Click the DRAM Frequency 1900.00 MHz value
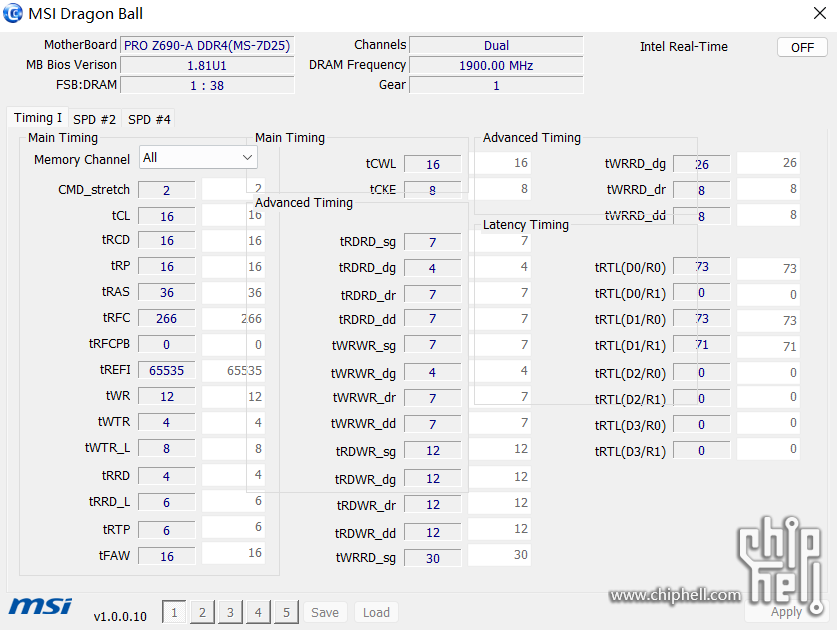 click(496, 66)
